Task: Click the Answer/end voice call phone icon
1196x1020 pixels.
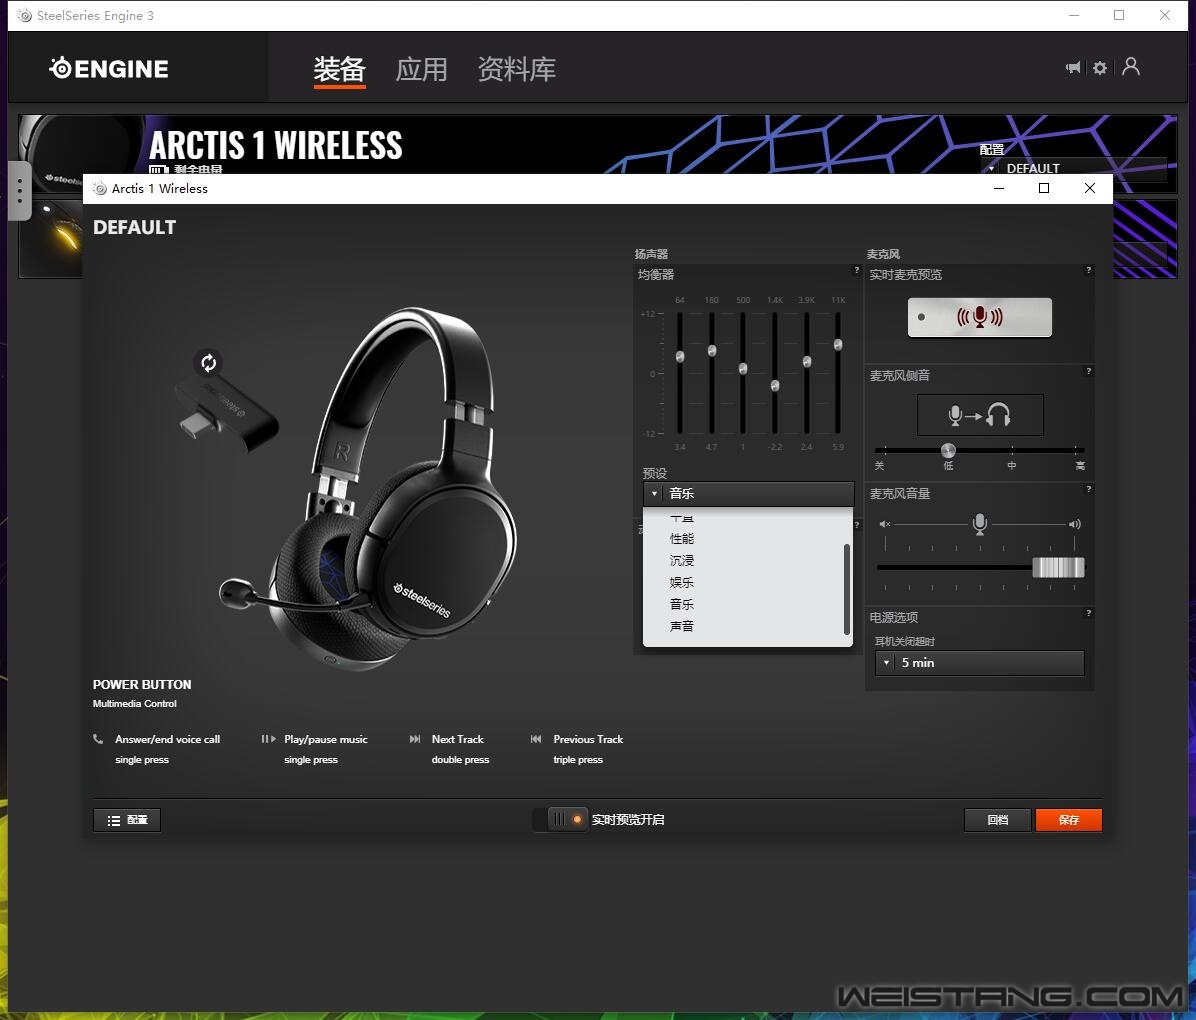Action: tap(98, 738)
